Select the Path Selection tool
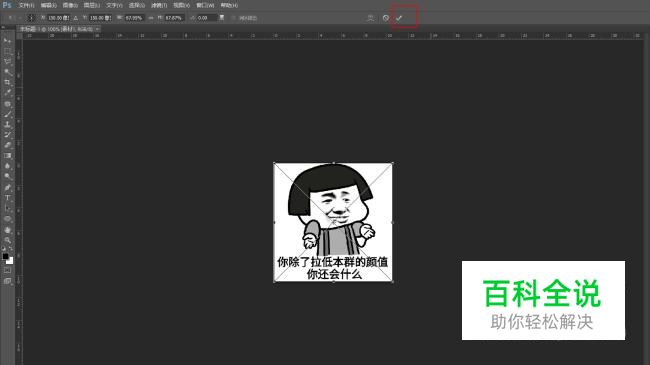The height and width of the screenshot is (365, 650). click(x=7, y=208)
